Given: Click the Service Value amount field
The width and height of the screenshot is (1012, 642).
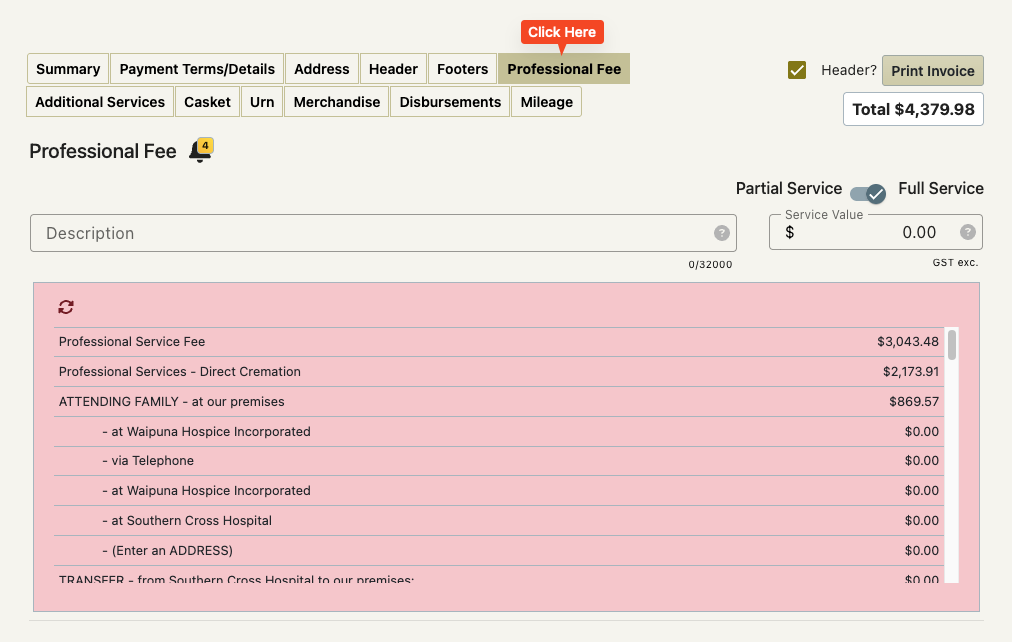Looking at the screenshot, I should pos(876,232).
